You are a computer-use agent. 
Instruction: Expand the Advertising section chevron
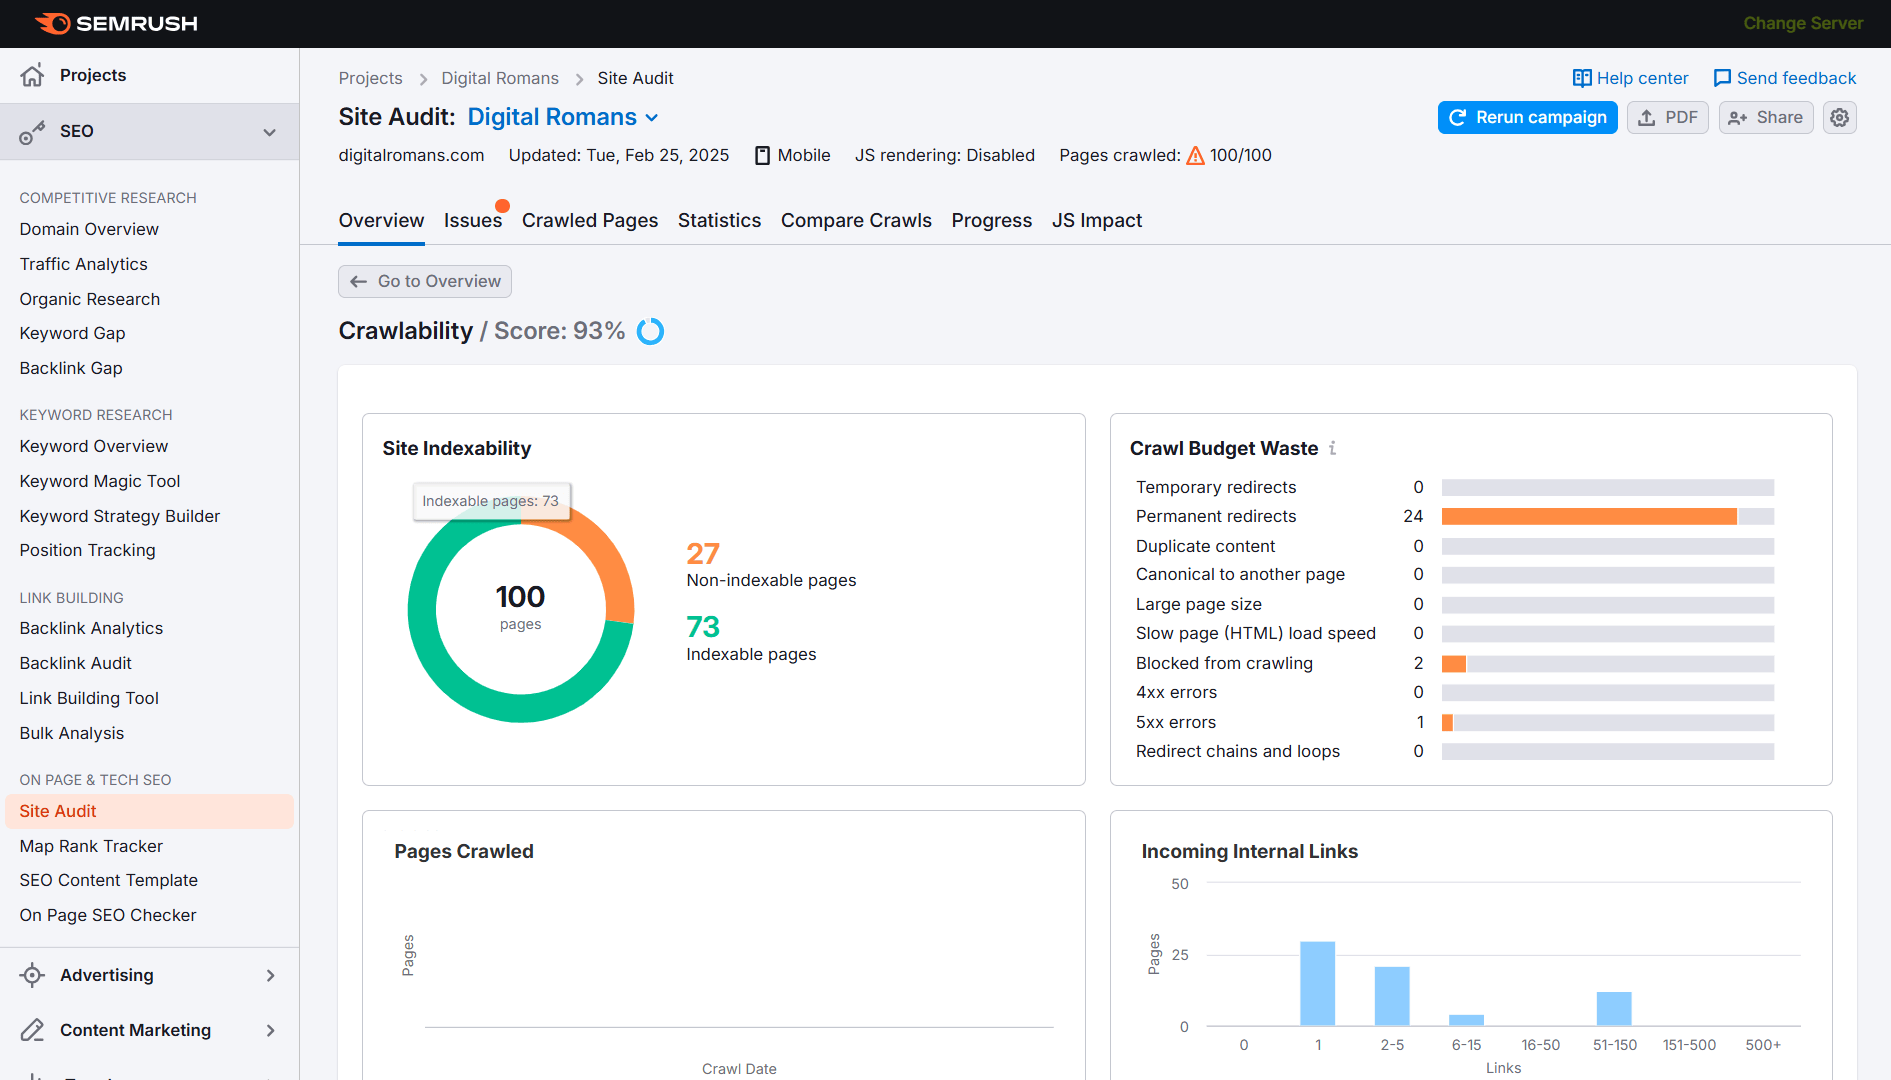pyautogui.click(x=270, y=975)
